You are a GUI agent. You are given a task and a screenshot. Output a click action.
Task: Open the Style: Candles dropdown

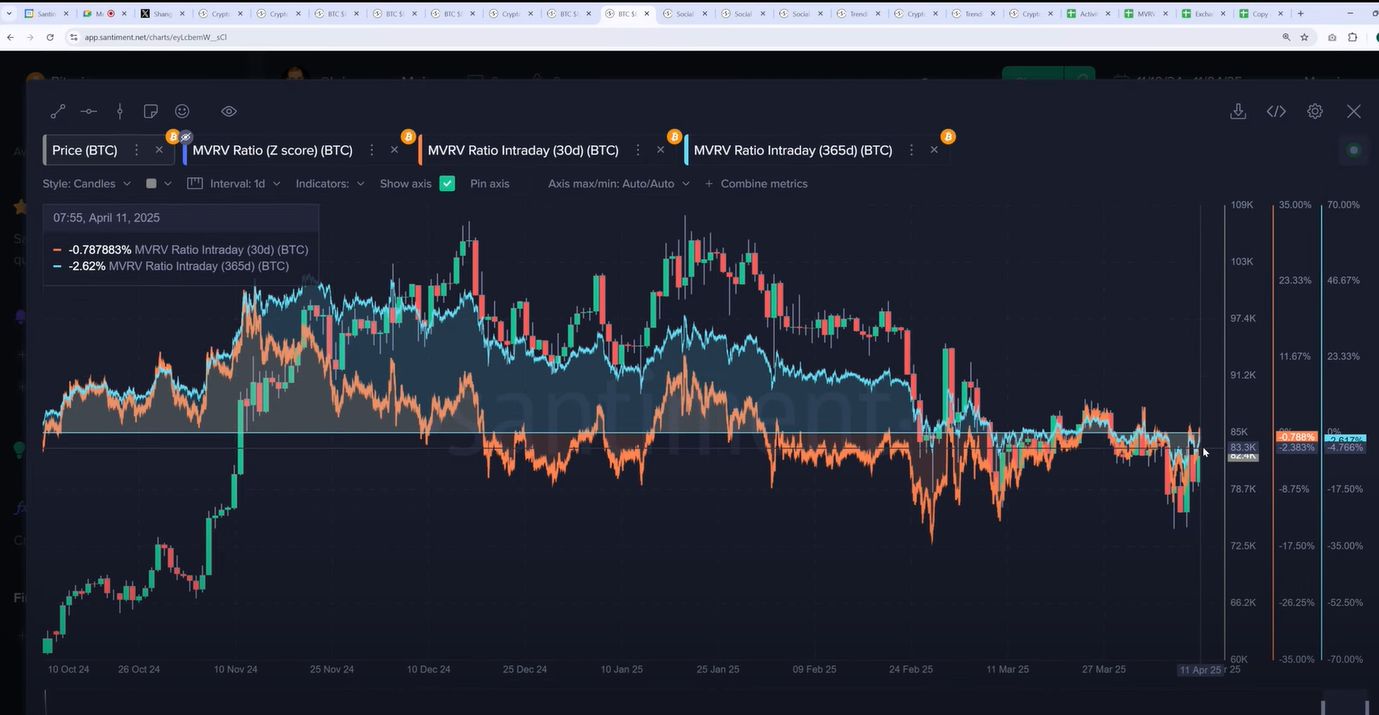87,184
